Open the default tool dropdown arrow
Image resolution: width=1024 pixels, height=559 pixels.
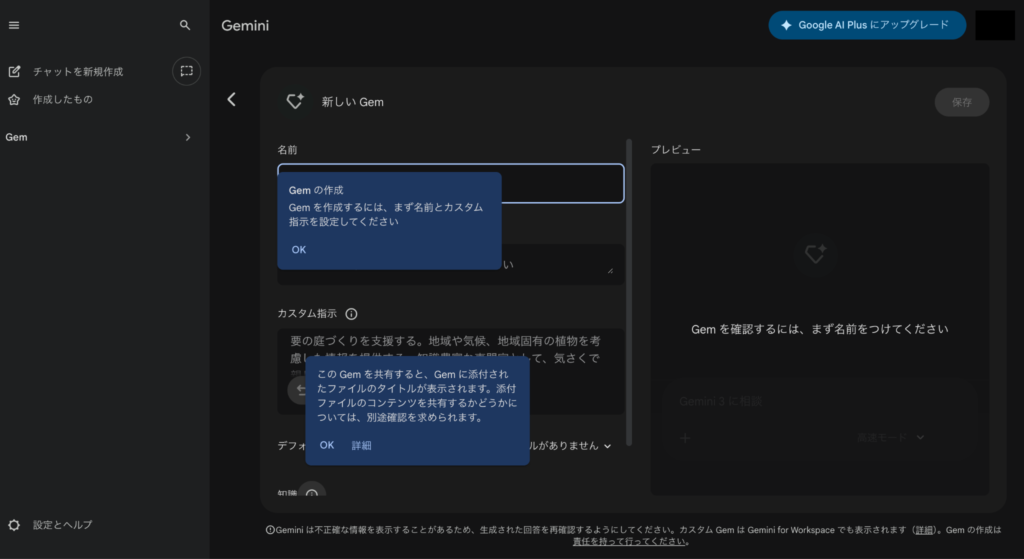point(607,446)
